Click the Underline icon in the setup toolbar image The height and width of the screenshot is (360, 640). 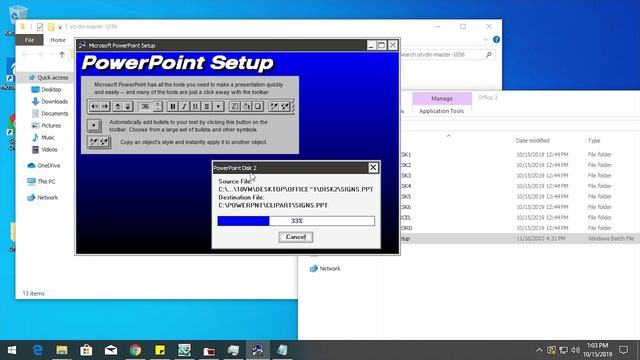pyautogui.click(x=195, y=107)
